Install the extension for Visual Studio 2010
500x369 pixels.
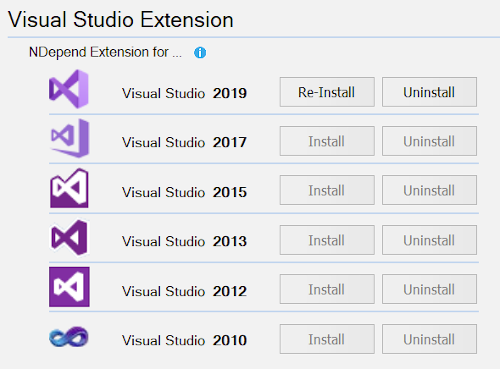[x=327, y=339]
